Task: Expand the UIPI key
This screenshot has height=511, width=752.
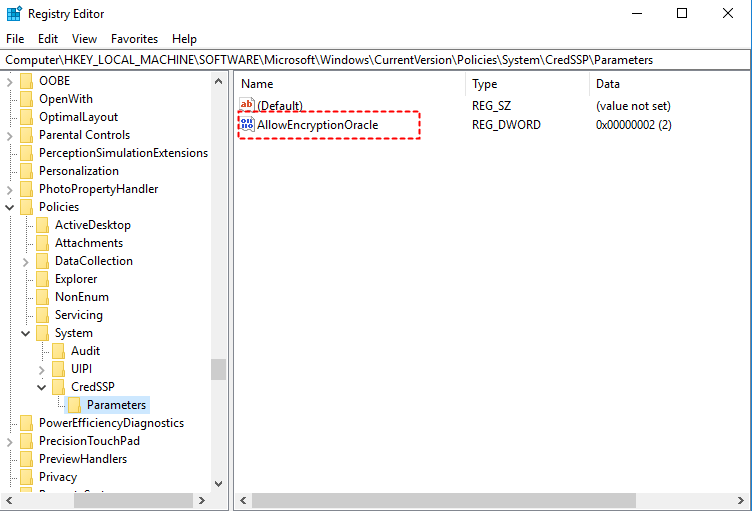Action: (x=41, y=370)
